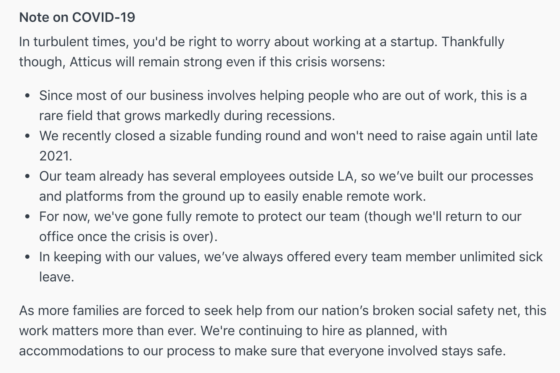The height and width of the screenshot is (373, 560).
Task: Click the '2021.' text
Action: coord(55,156)
